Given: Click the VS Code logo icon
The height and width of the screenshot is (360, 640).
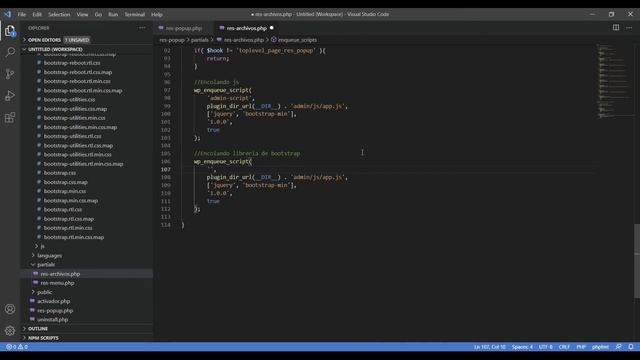Looking at the screenshot, I should click(x=8, y=14).
